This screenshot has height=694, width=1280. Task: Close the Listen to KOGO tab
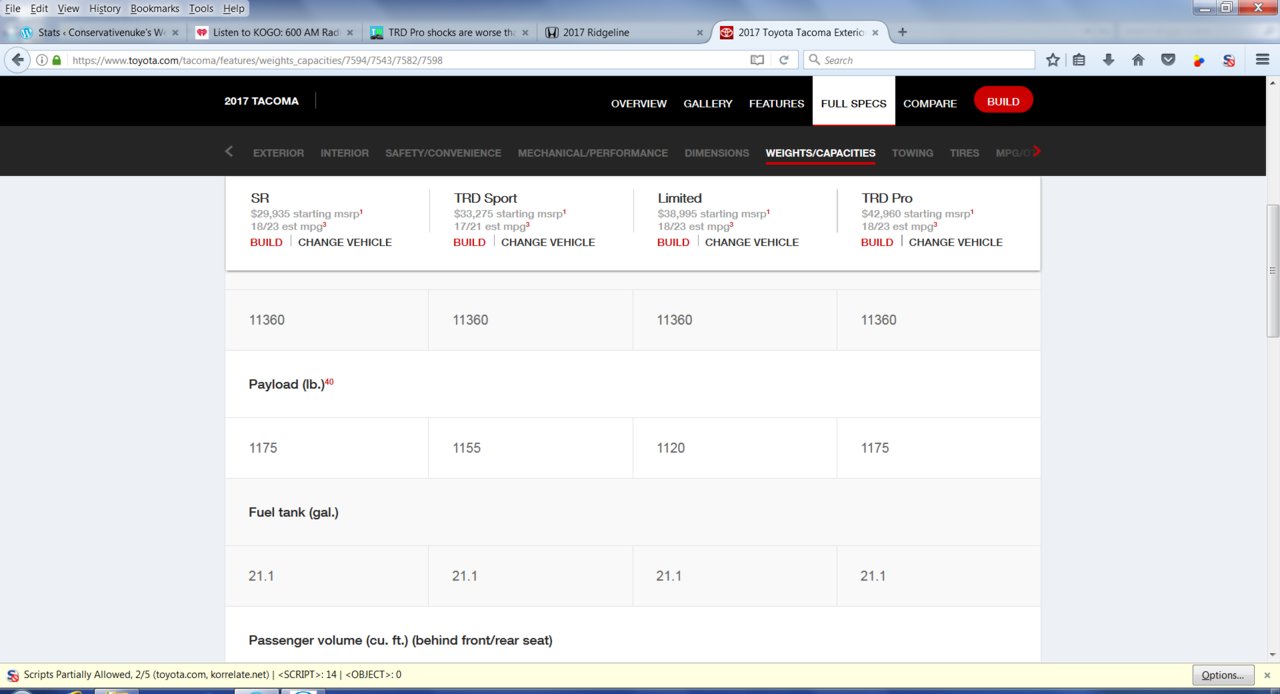(348, 32)
